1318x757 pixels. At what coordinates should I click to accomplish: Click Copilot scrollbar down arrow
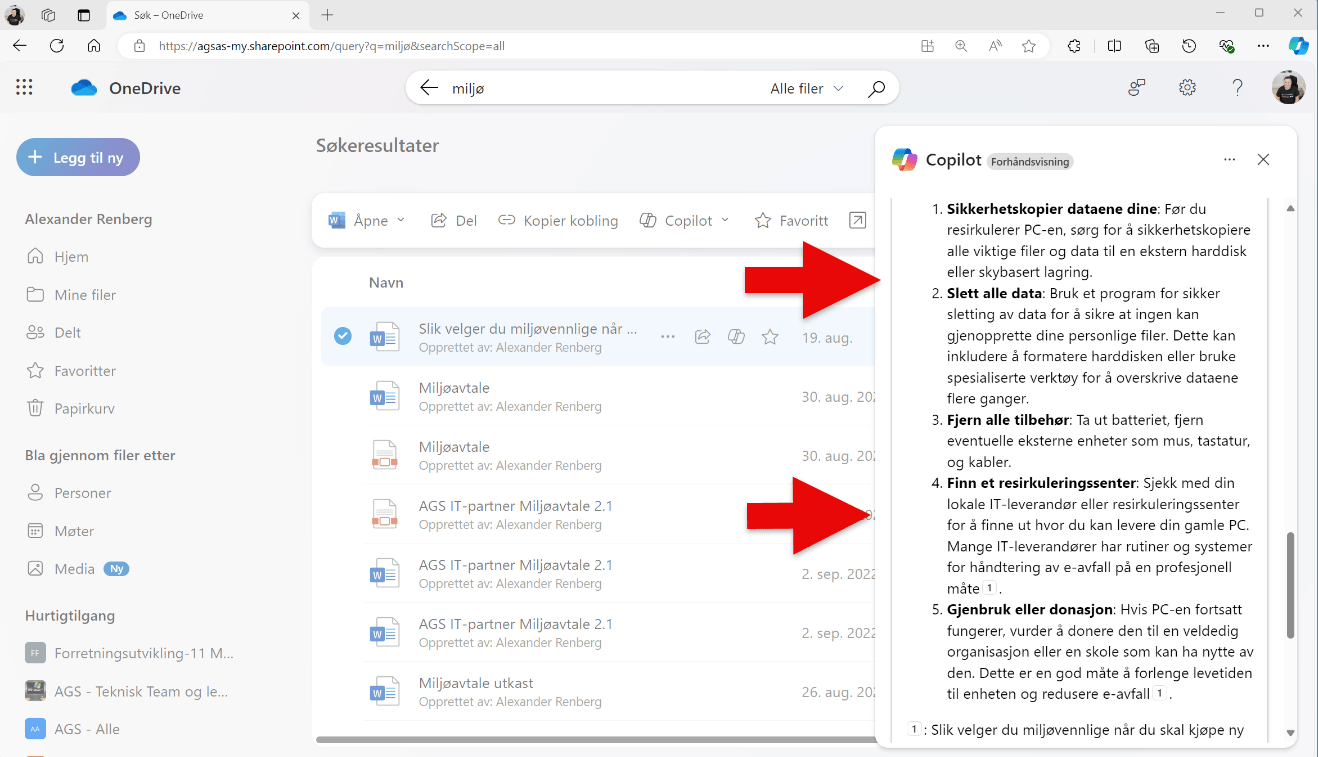(x=1290, y=733)
